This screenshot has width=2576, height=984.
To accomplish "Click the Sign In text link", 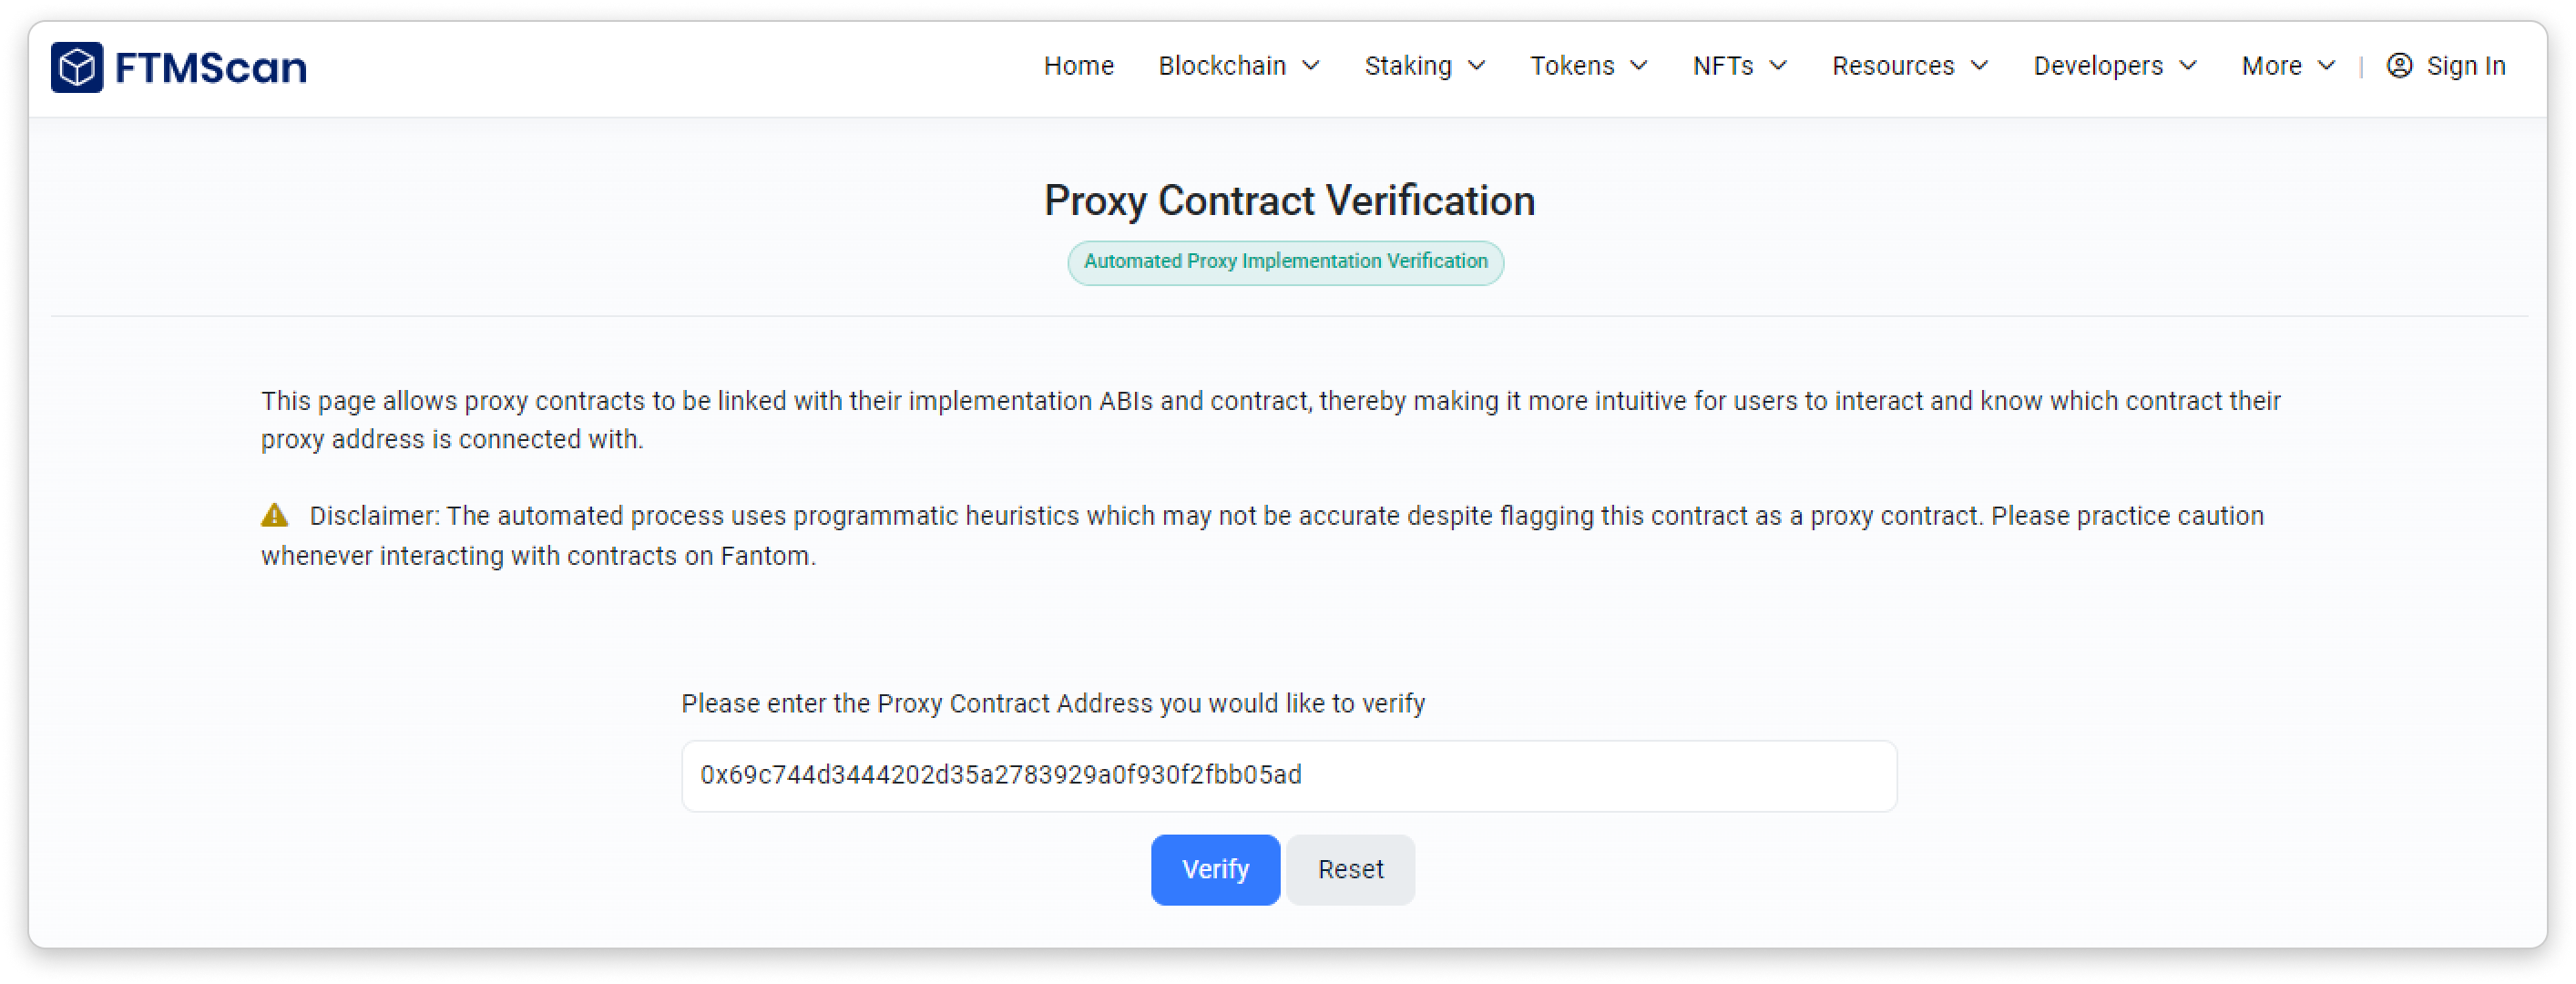I will 2466,66.
